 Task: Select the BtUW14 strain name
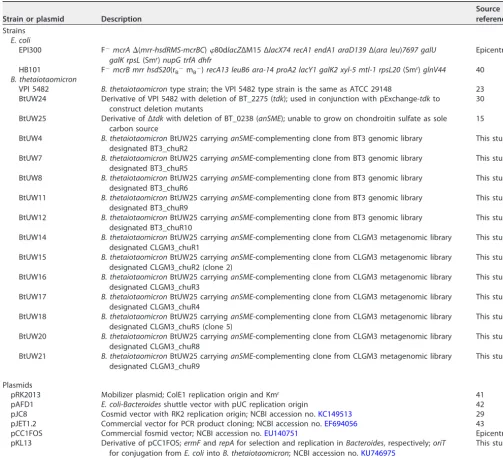click(32, 237)
